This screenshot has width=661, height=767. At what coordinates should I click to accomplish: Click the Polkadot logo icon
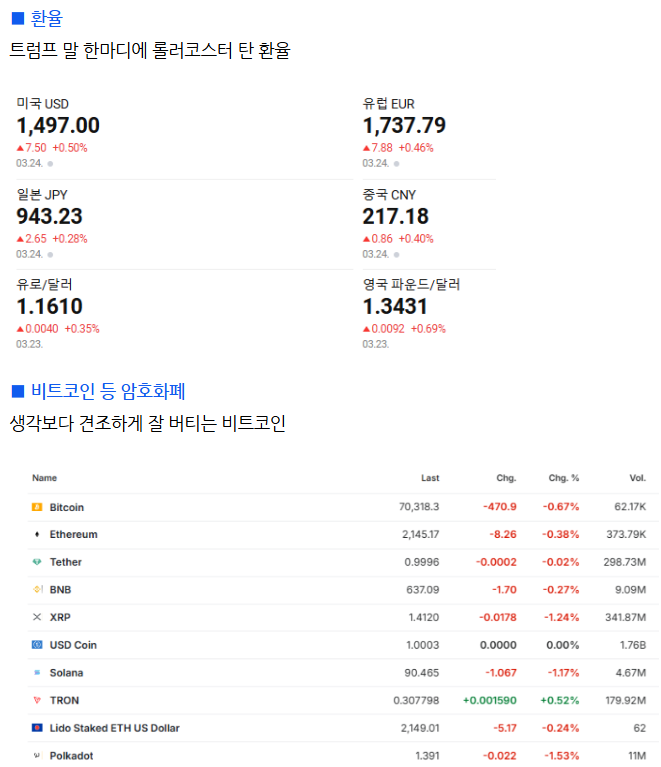point(38,756)
